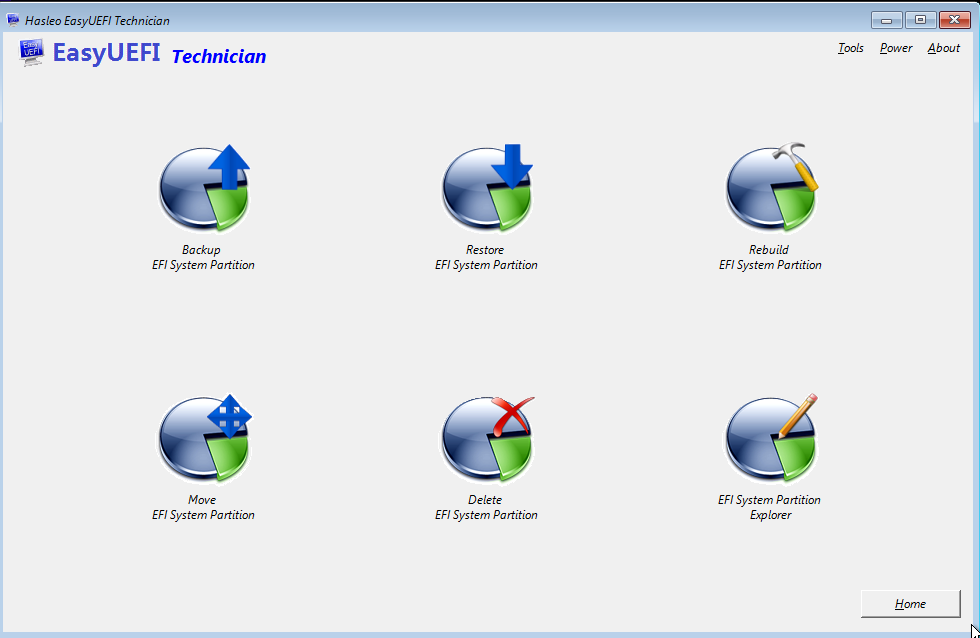Screen dimensions: 980x638
Task: Select Move EFI System Partition icon
Action: tap(204, 438)
